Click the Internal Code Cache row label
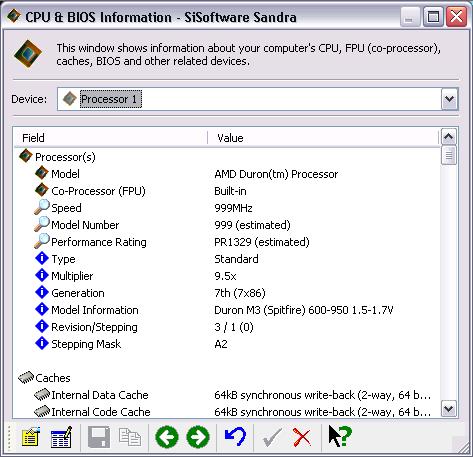This screenshot has width=473, height=457. [x=101, y=412]
